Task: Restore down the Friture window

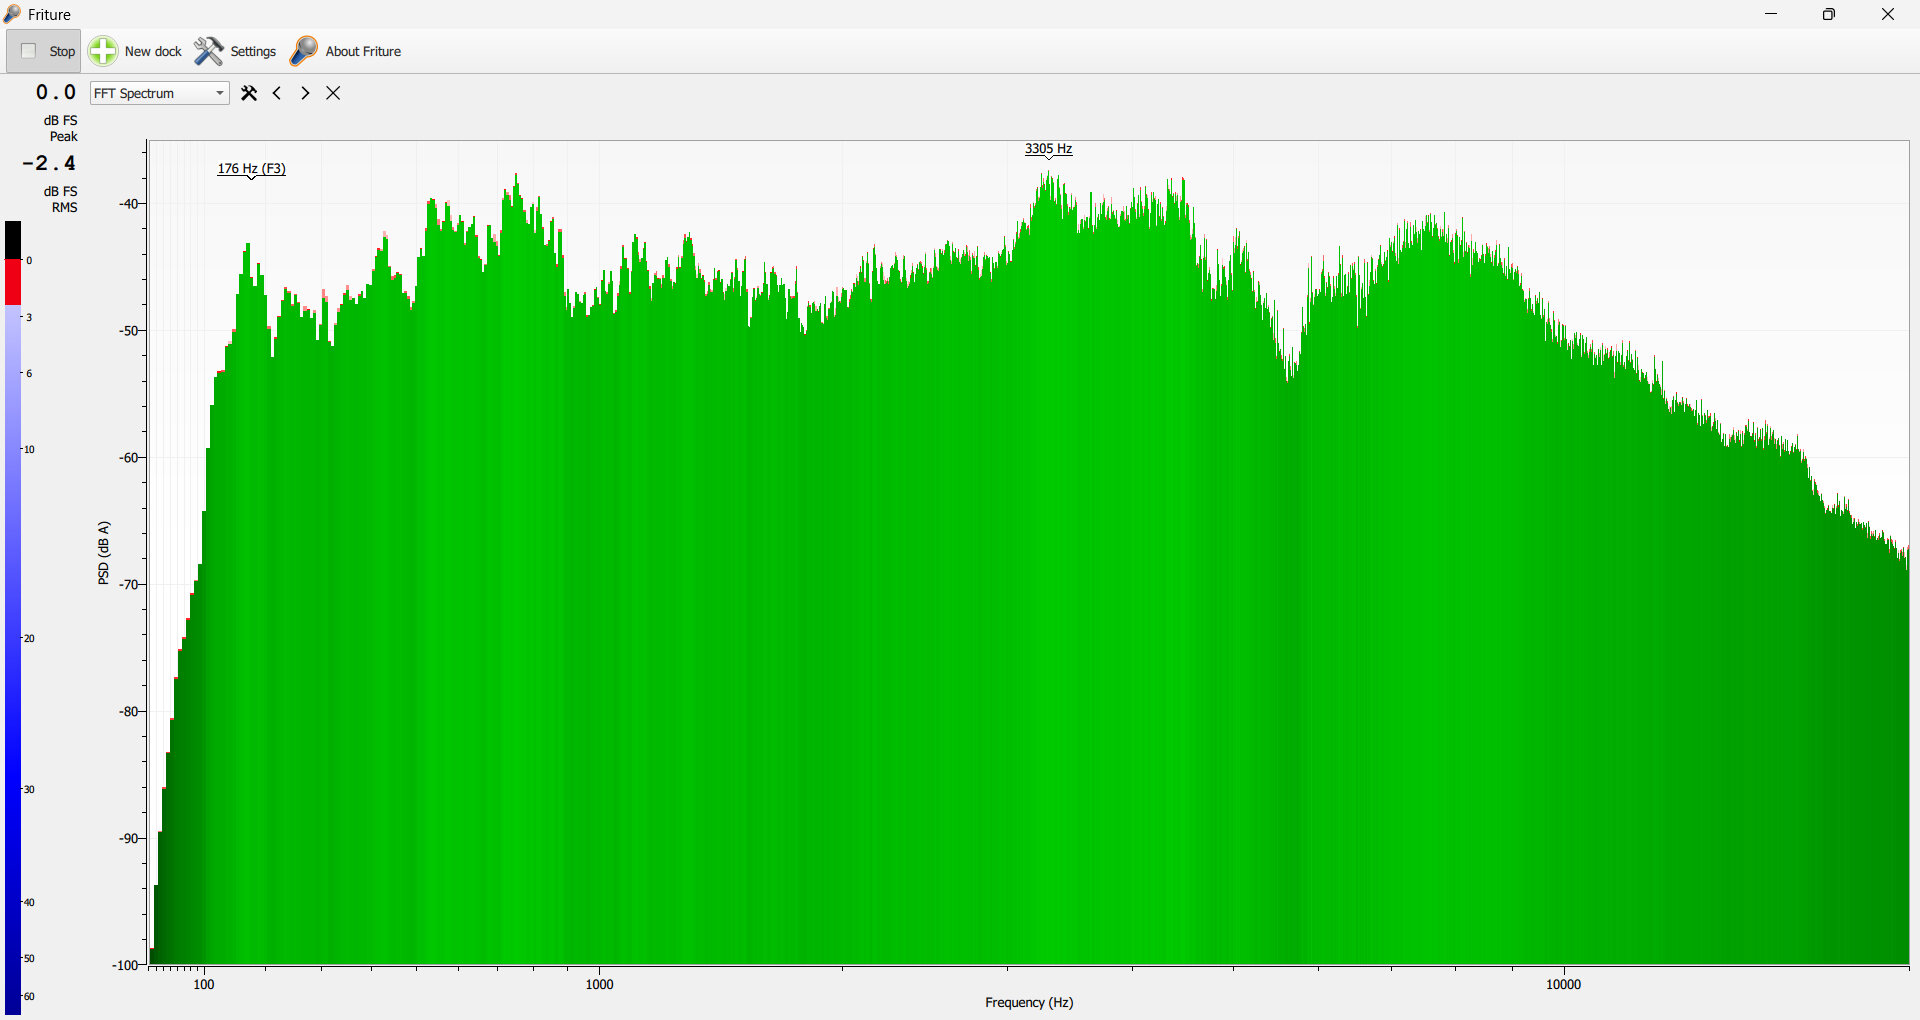Action: [1829, 14]
